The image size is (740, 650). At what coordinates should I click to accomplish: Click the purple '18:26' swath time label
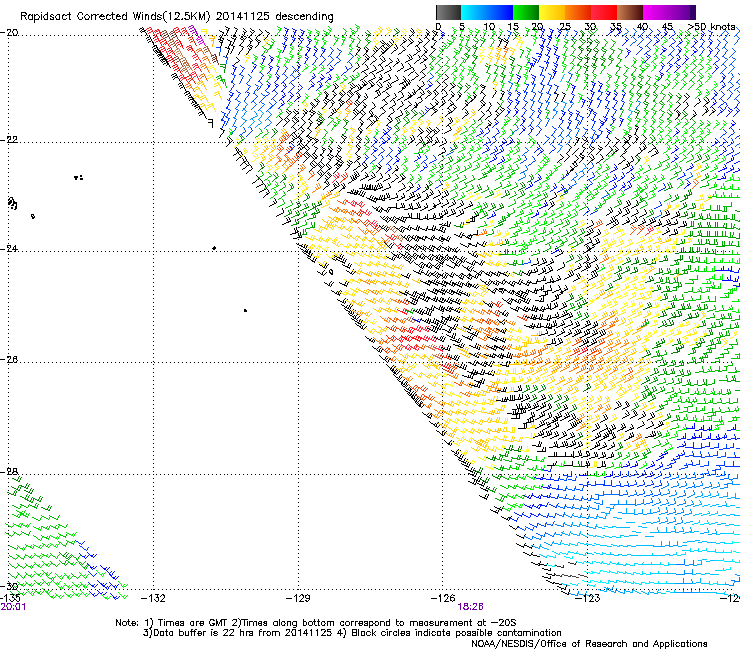click(x=471, y=607)
